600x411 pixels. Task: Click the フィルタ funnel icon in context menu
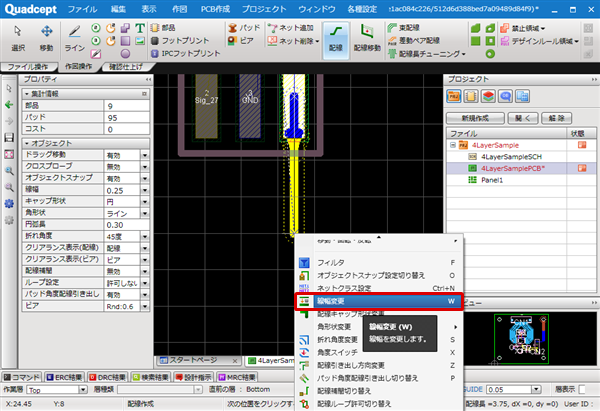[304, 263]
